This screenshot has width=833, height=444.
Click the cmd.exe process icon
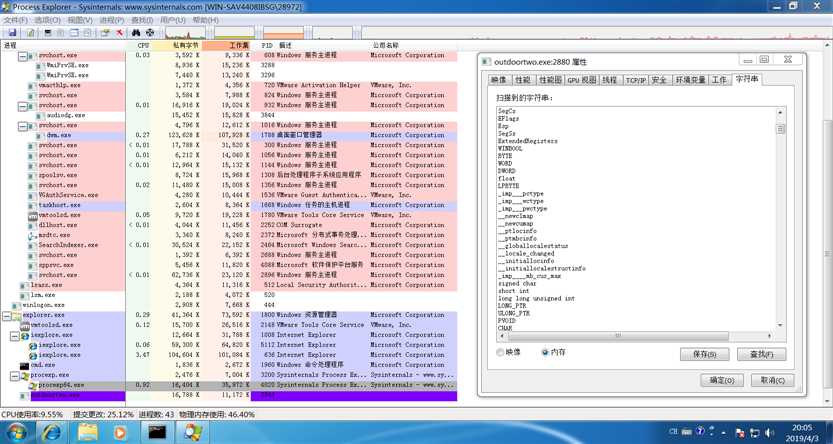24,365
